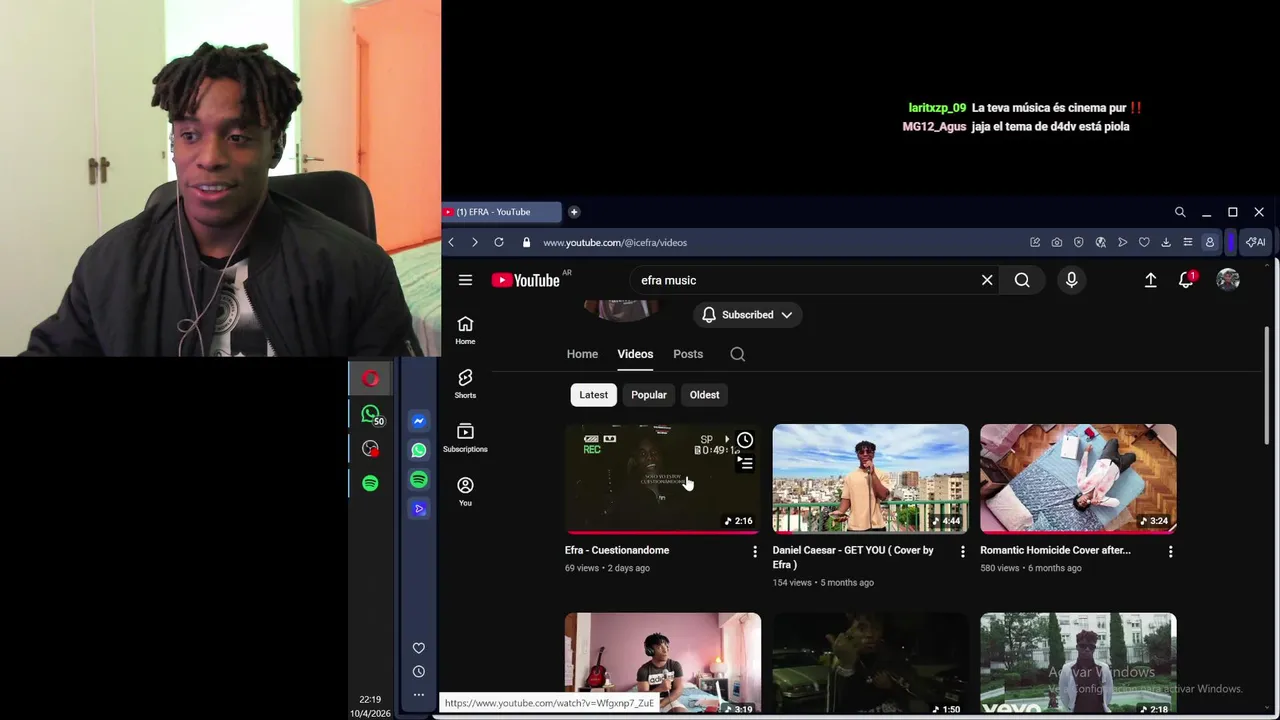Add Cuestionandome video to queue
Image resolution: width=1280 pixels, height=720 pixels.
(x=745, y=463)
